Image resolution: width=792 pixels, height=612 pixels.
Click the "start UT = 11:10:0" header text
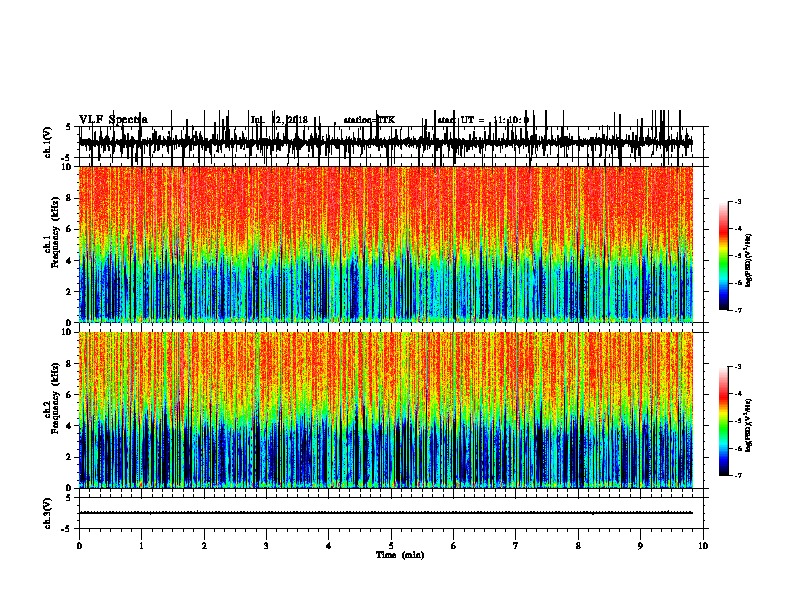click(483, 120)
